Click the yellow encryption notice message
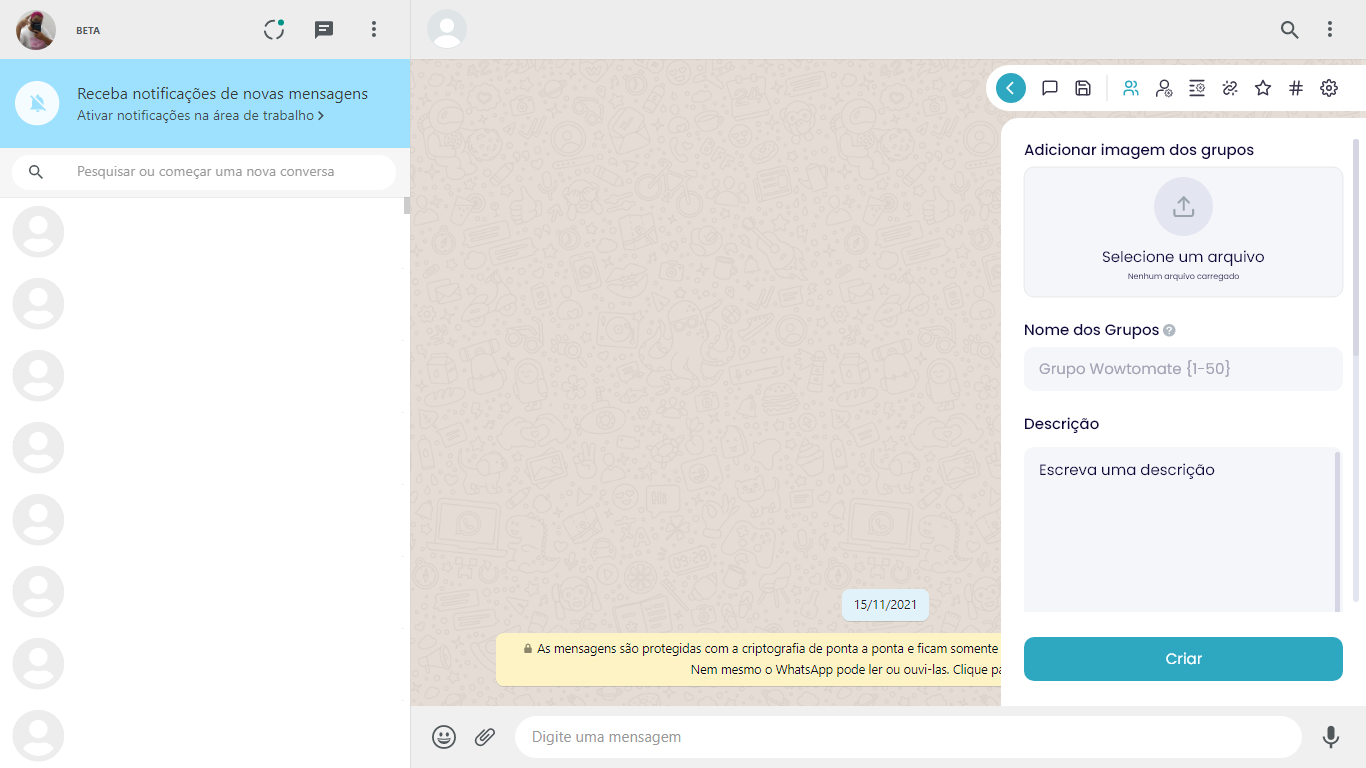 [749, 659]
